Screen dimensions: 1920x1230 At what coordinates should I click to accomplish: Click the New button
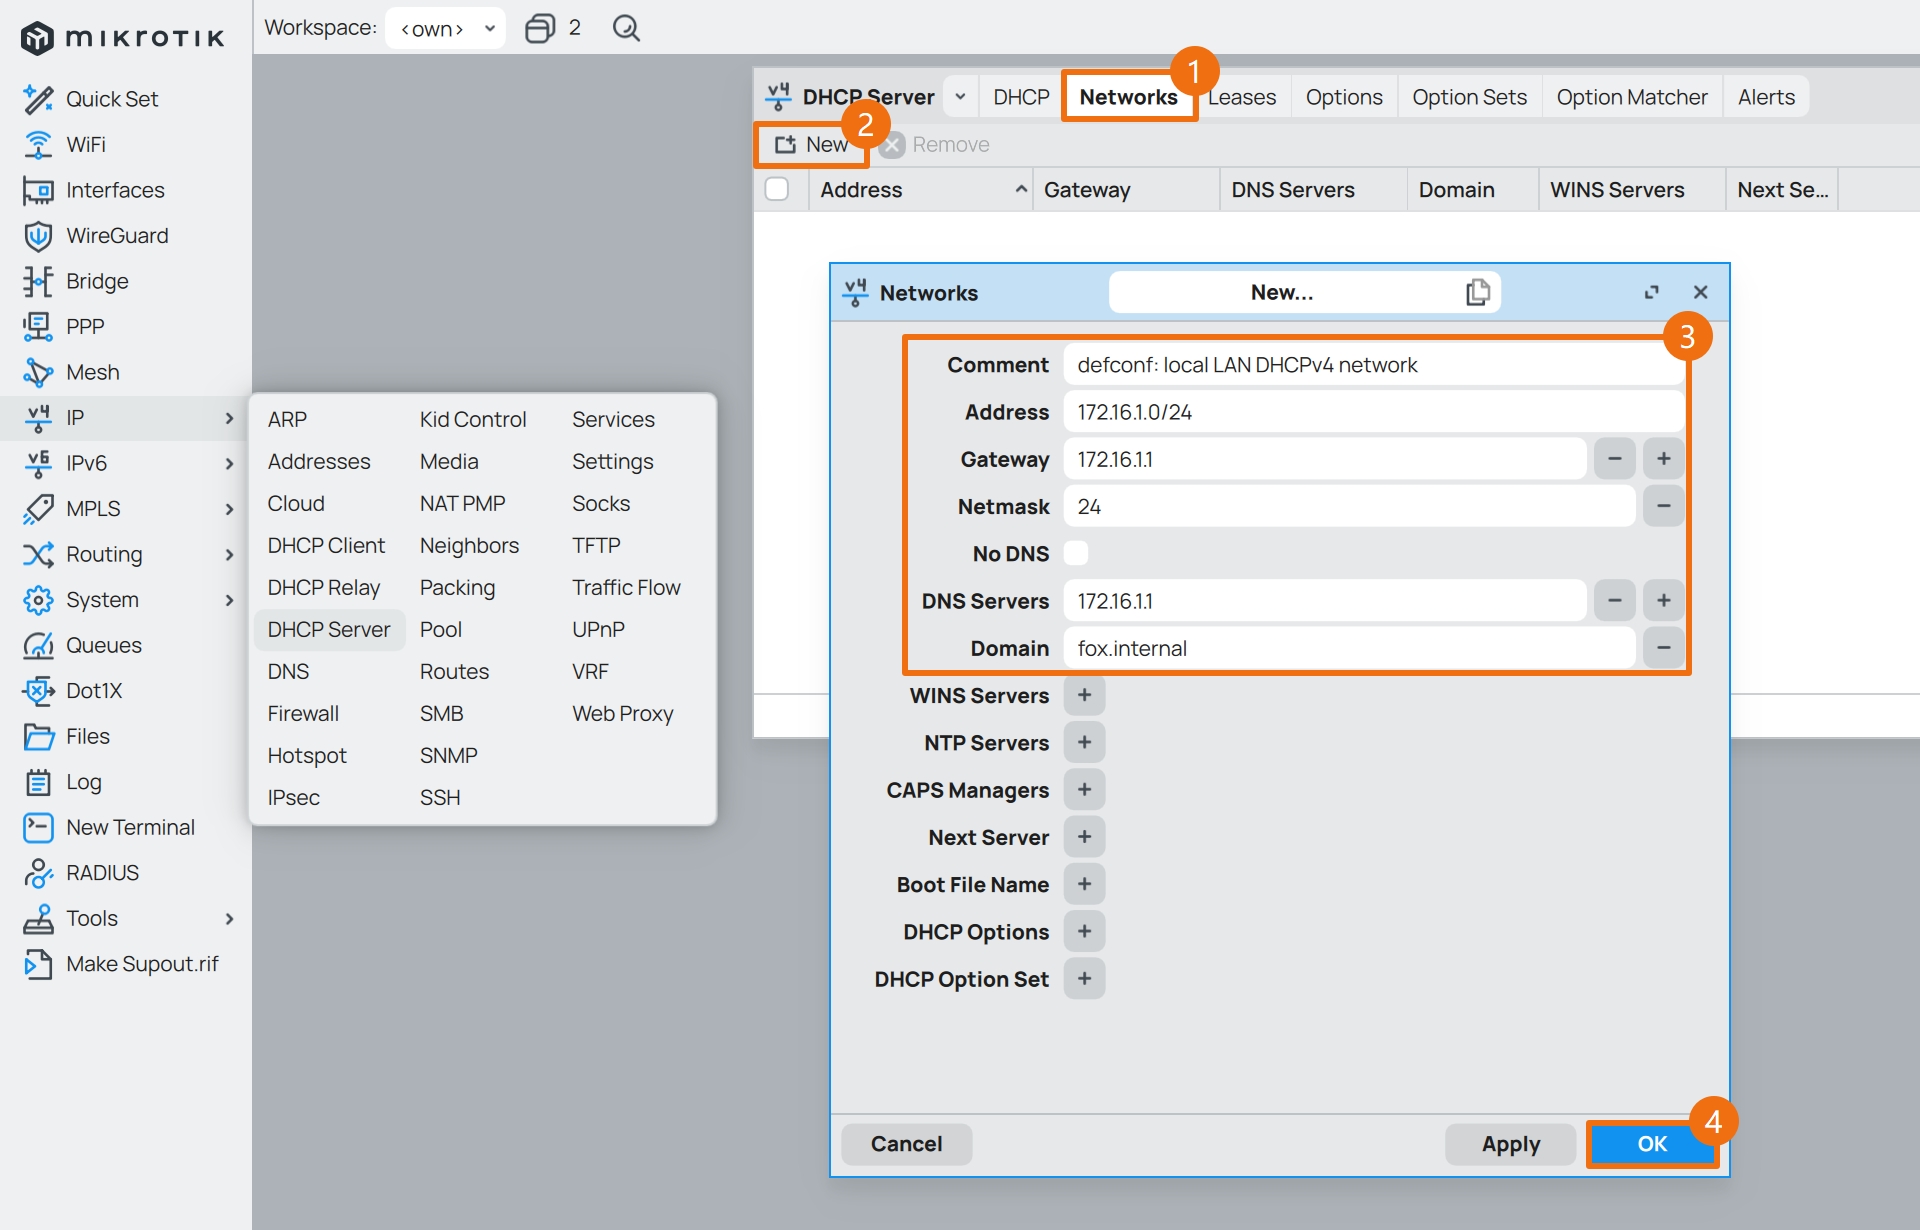(812, 144)
